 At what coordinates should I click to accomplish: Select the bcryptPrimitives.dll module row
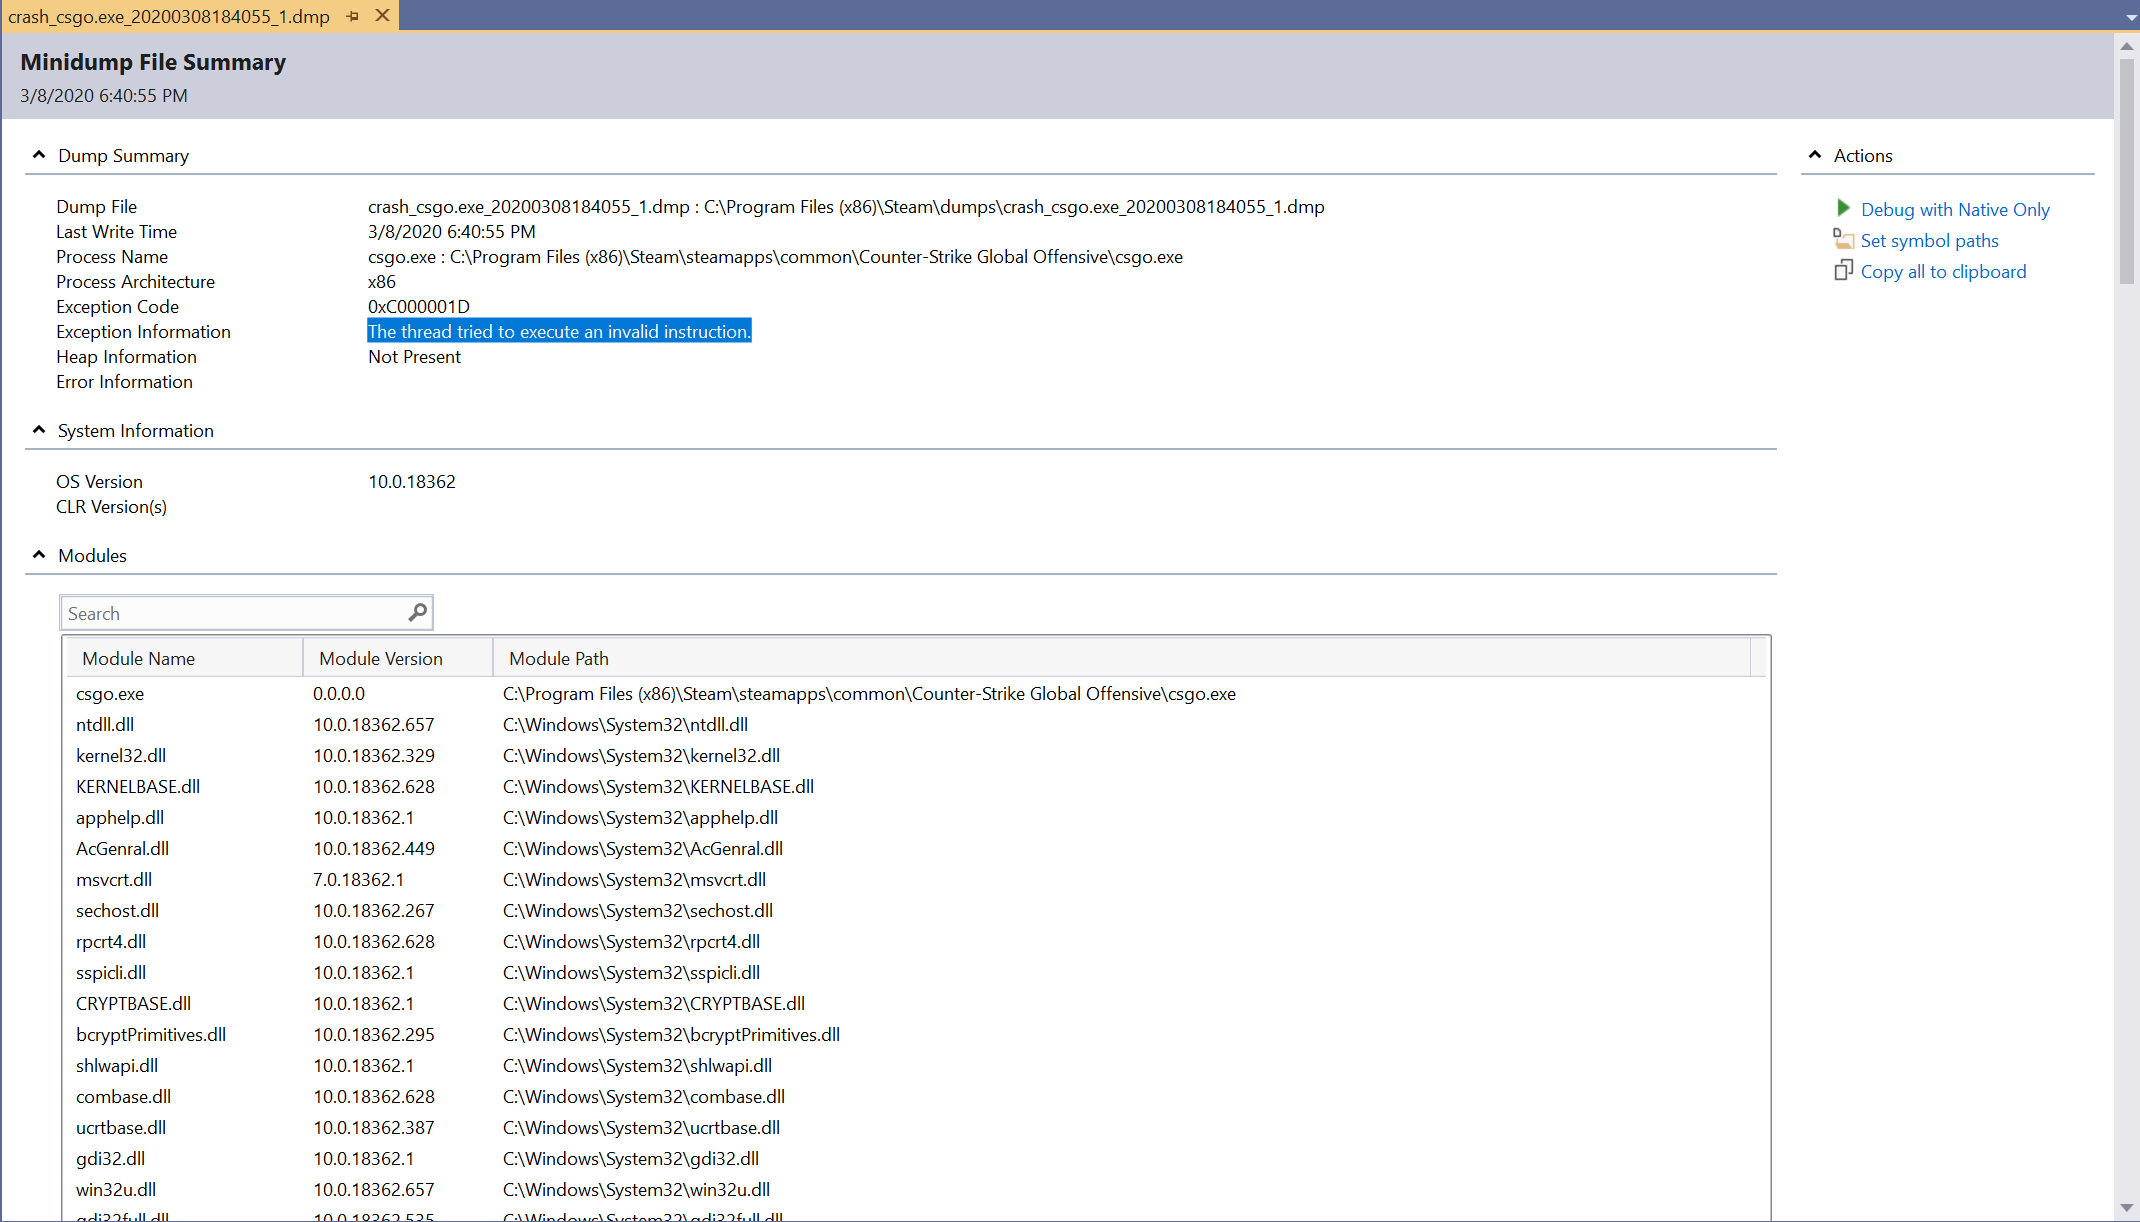pos(915,1034)
